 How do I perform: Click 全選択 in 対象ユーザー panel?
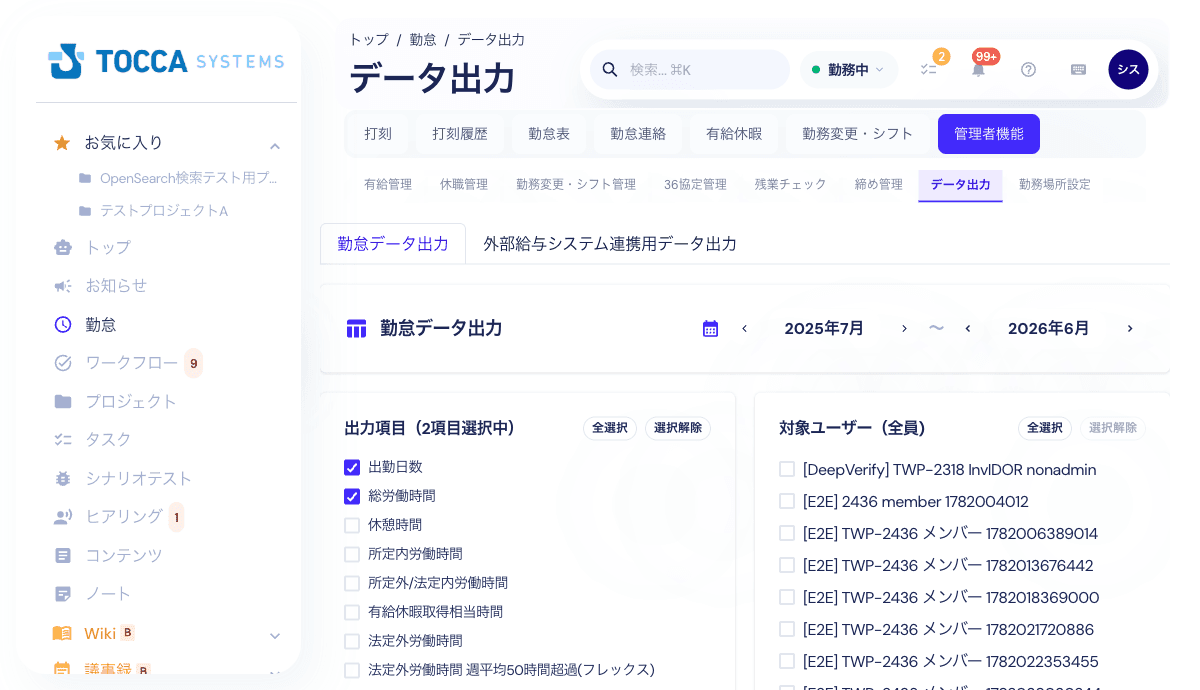(1045, 428)
